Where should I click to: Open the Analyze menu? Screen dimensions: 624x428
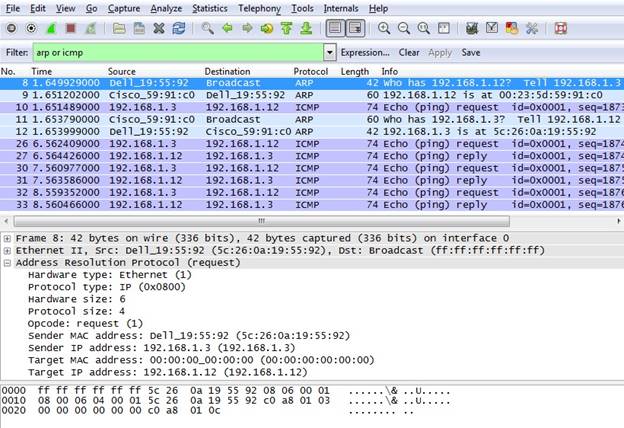pos(166,8)
